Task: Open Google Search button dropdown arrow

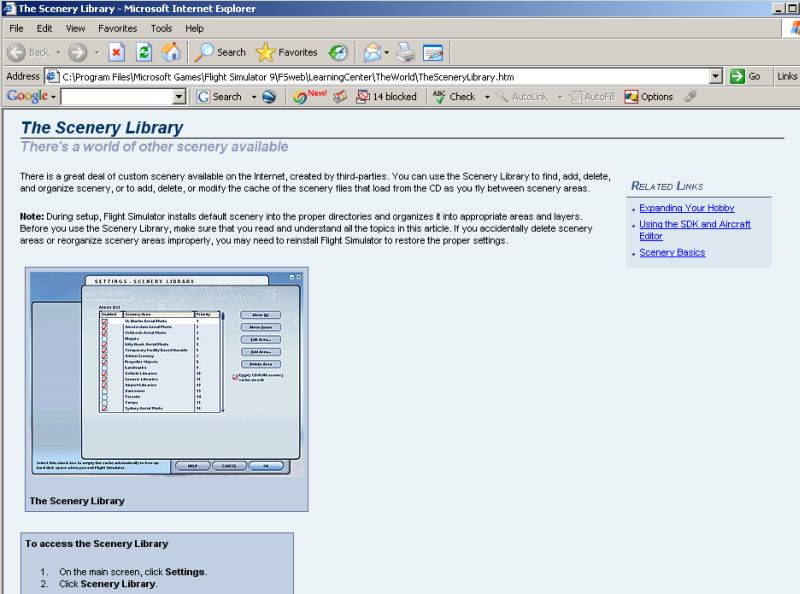Action: 254,96
